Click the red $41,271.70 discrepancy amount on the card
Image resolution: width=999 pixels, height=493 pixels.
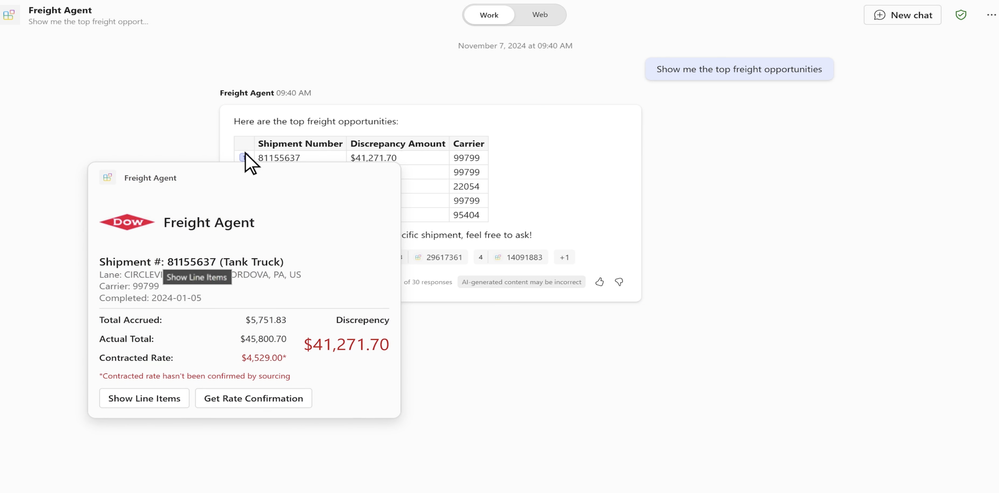[x=346, y=345]
